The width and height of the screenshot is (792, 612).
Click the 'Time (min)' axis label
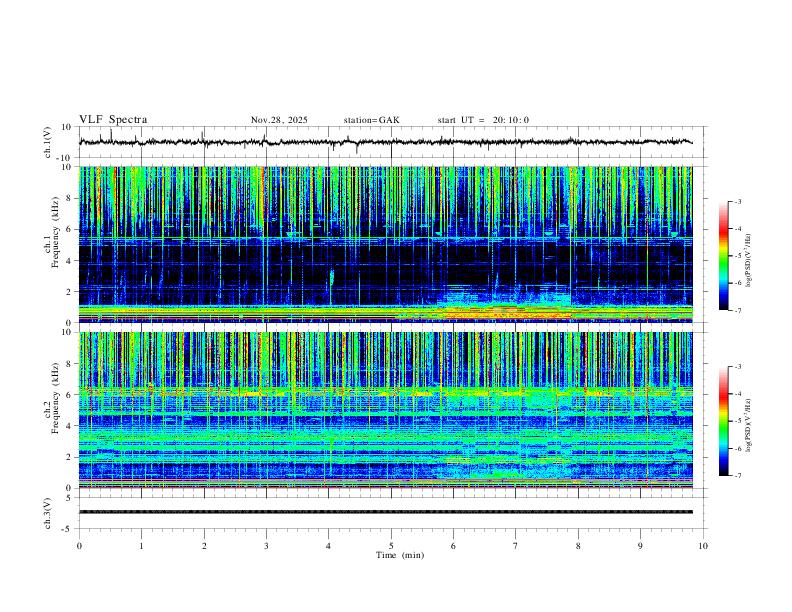pyautogui.click(x=400, y=555)
